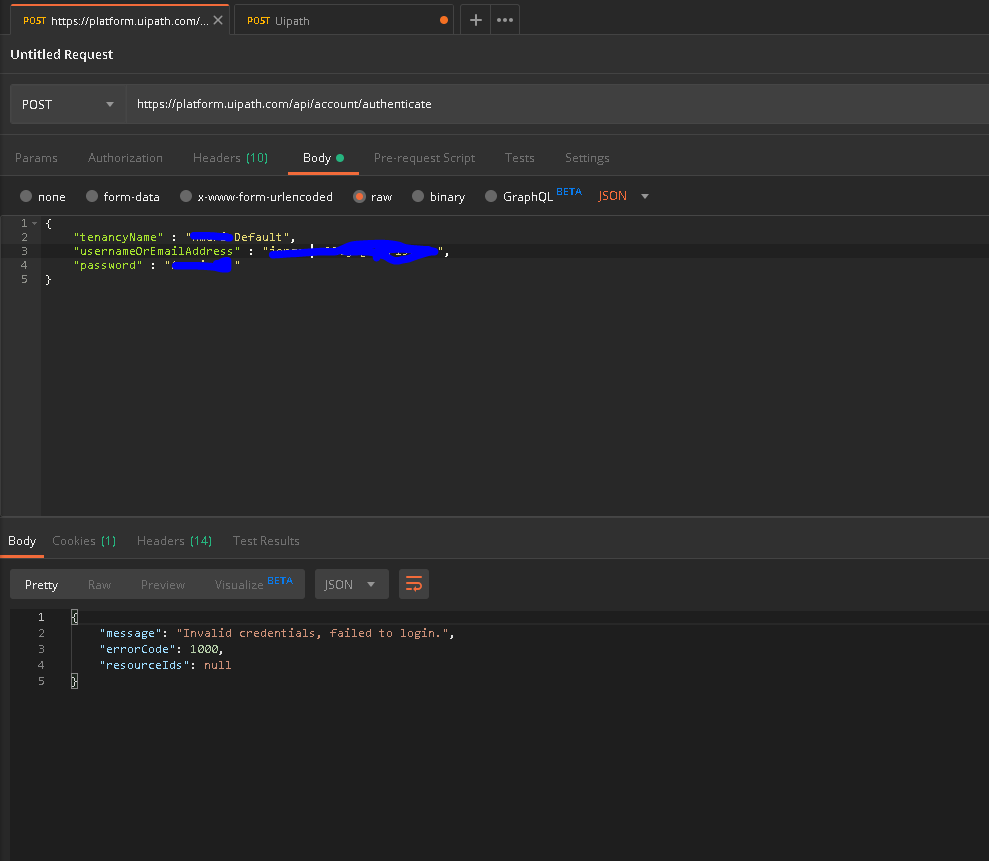Open the Authorization tab
Screen dimensions: 989x861
click(x=125, y=158)
